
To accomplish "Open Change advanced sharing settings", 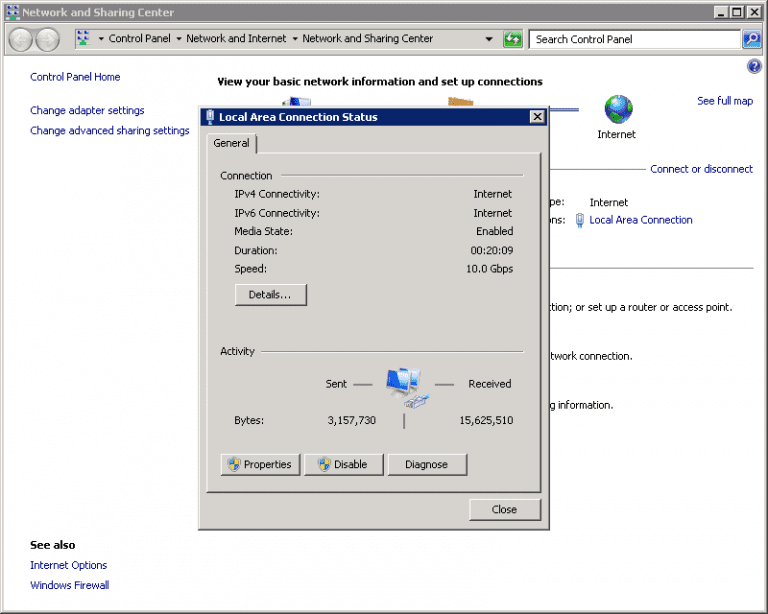I will (x=109, y=131).
